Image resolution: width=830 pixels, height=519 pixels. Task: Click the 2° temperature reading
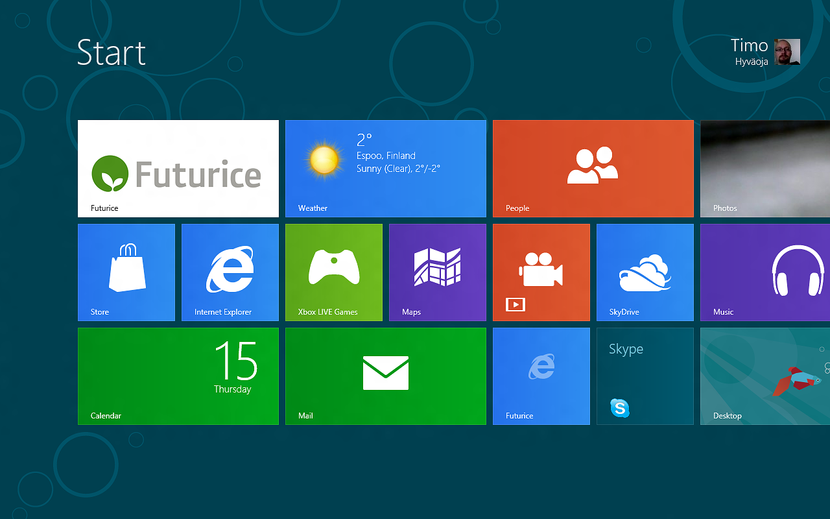pyautogui.click(x=364, y=140)
